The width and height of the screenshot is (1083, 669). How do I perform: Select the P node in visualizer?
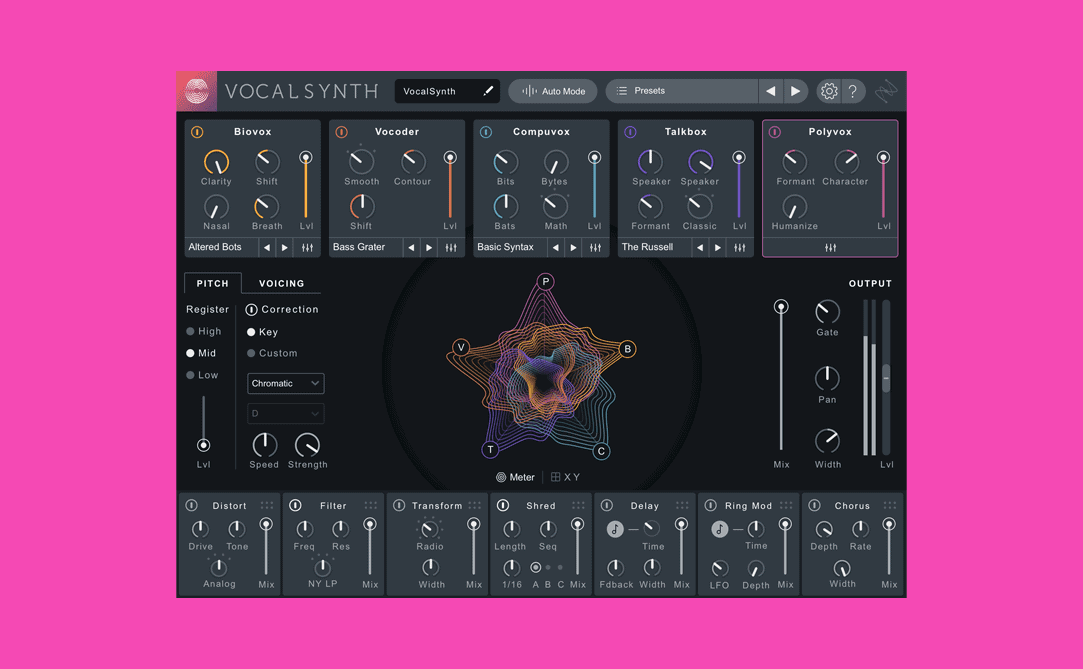[x=546, y=282]
